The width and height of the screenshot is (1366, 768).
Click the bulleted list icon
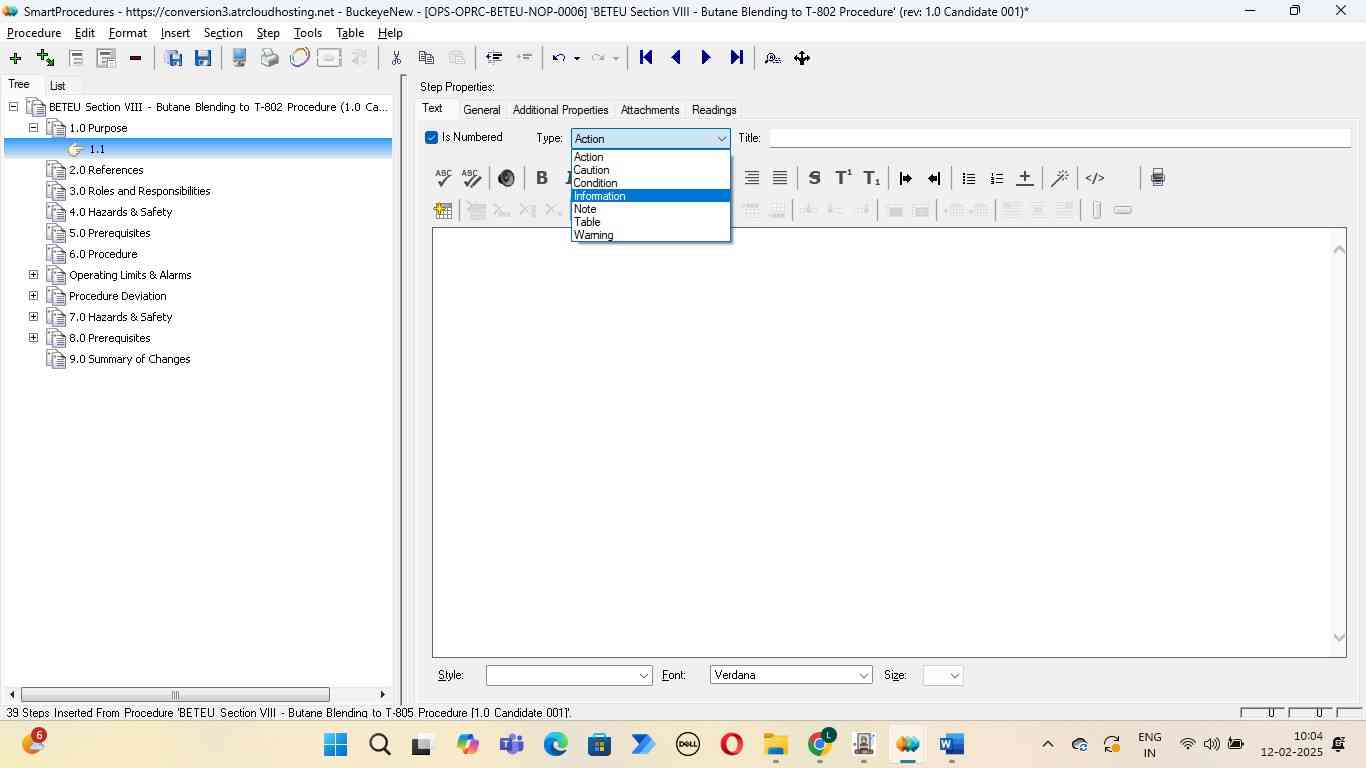click(x=968, y=178)
